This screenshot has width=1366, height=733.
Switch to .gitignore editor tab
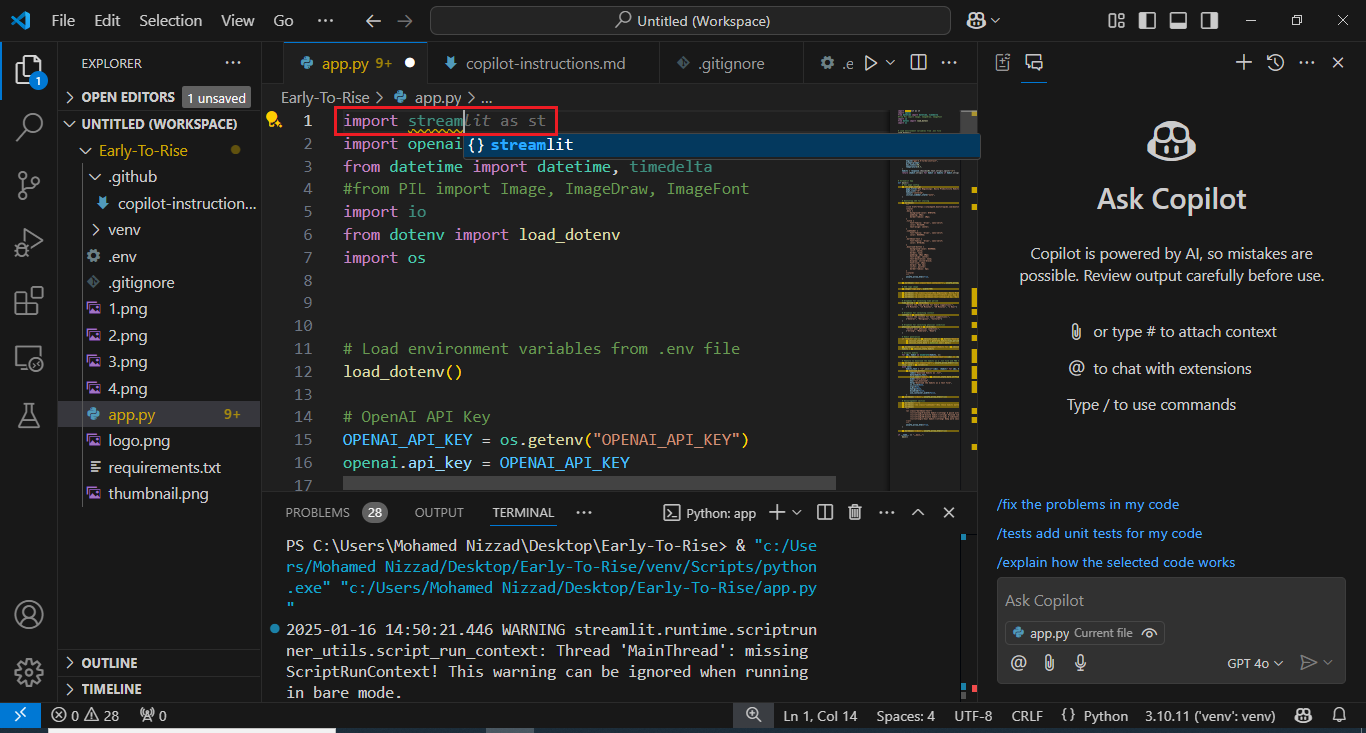click(x=732, y=63)
